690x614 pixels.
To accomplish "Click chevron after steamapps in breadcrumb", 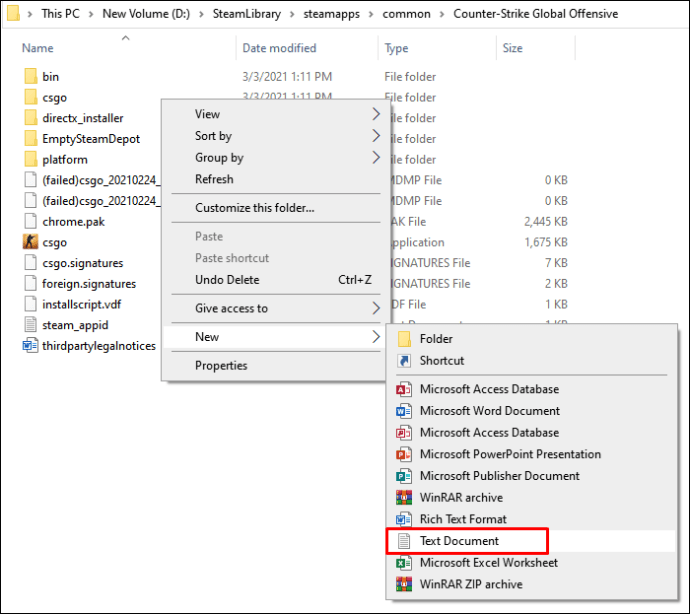I will pos(371,14).
